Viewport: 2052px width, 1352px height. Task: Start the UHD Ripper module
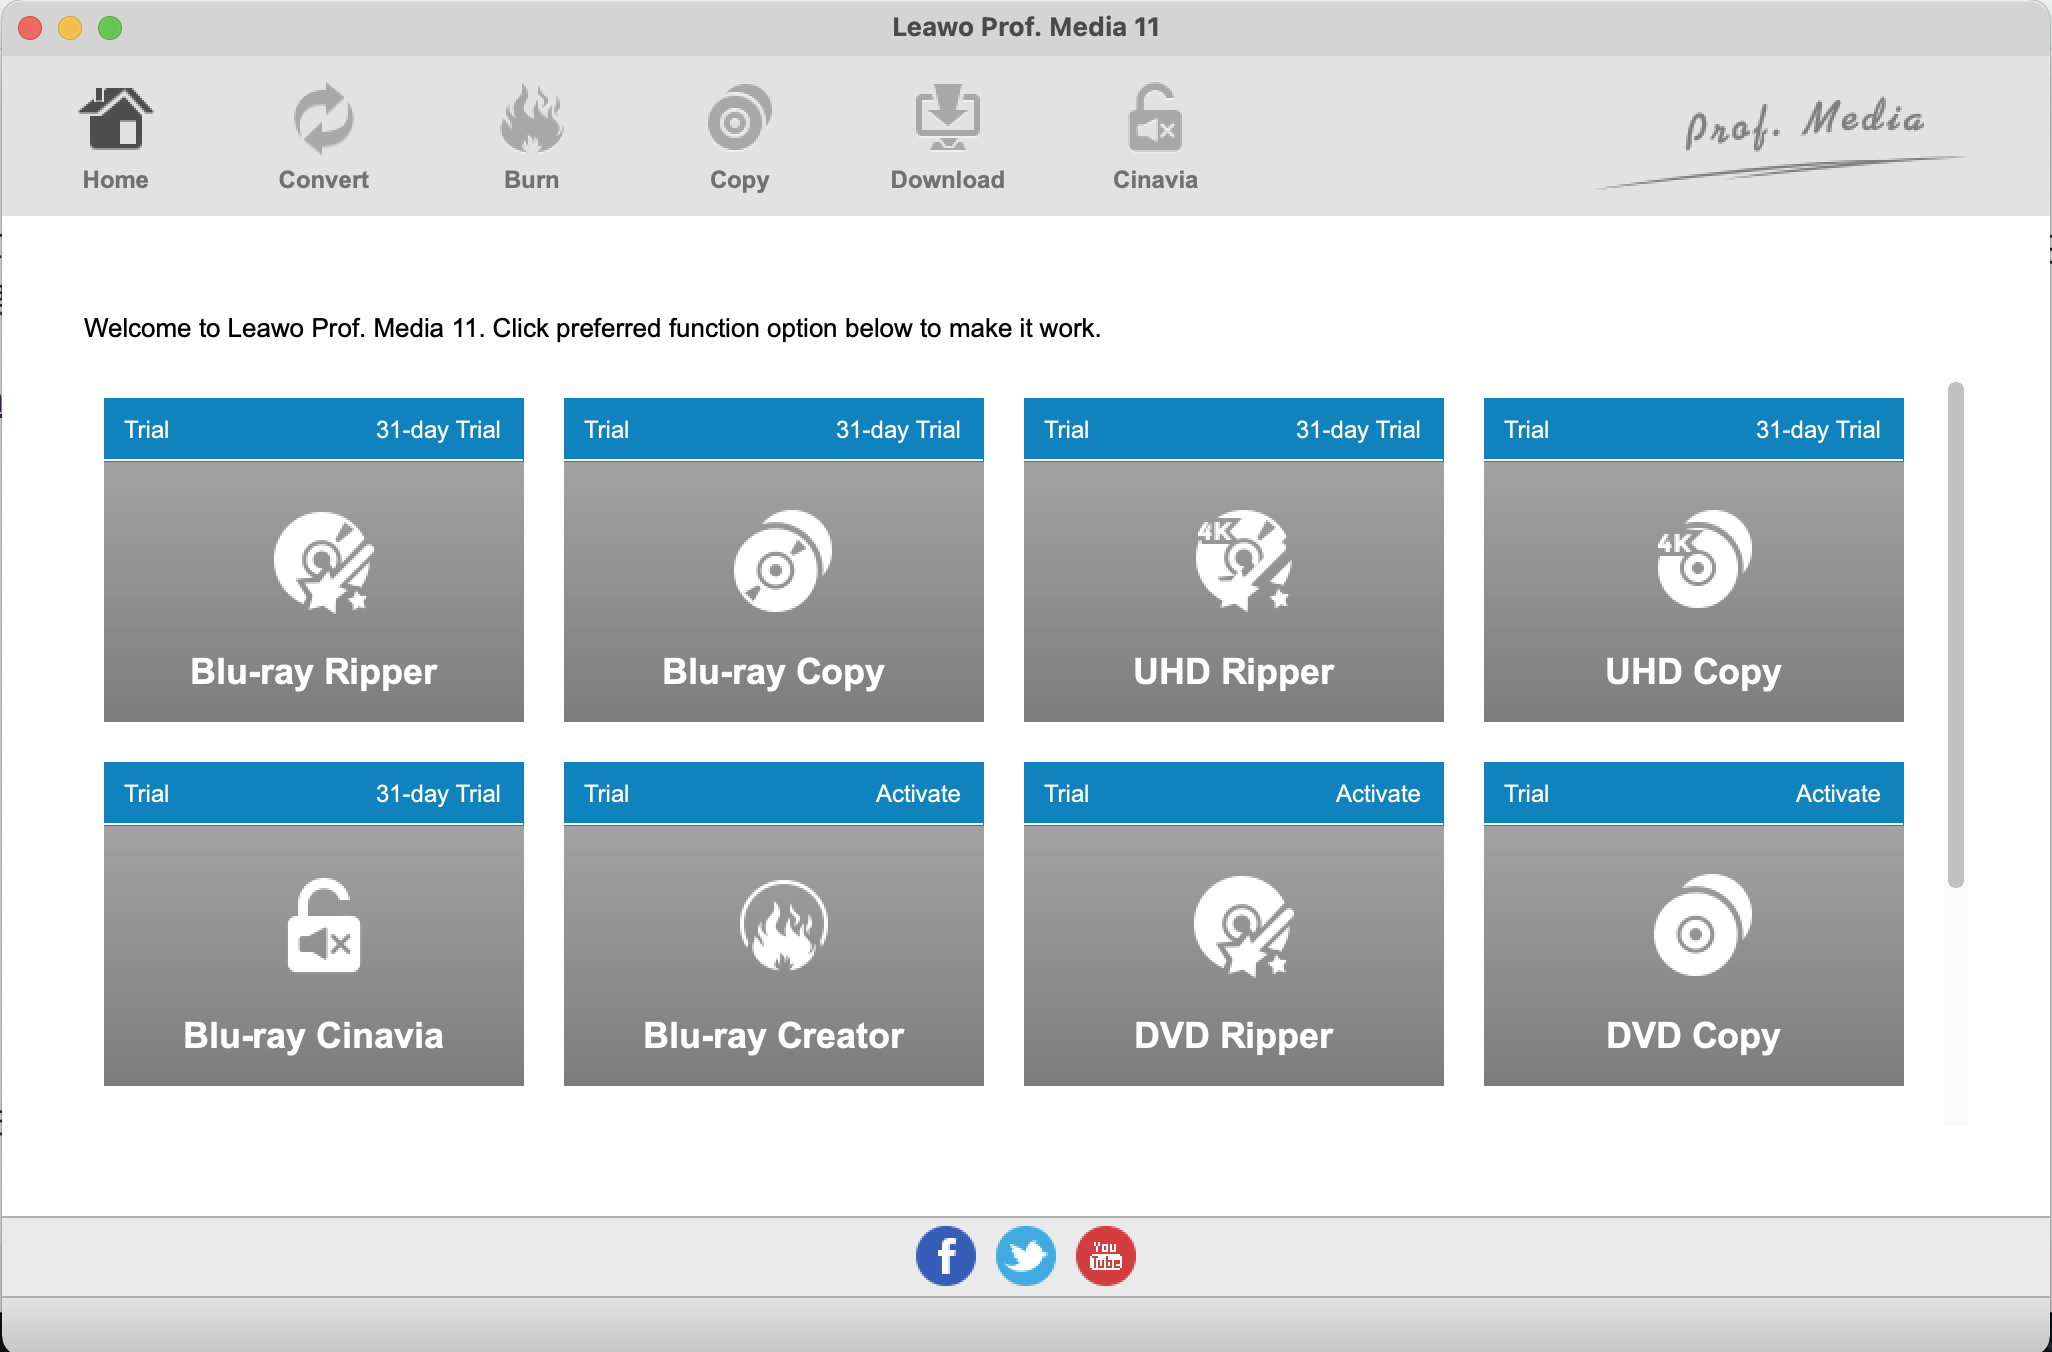[1233, 590]
